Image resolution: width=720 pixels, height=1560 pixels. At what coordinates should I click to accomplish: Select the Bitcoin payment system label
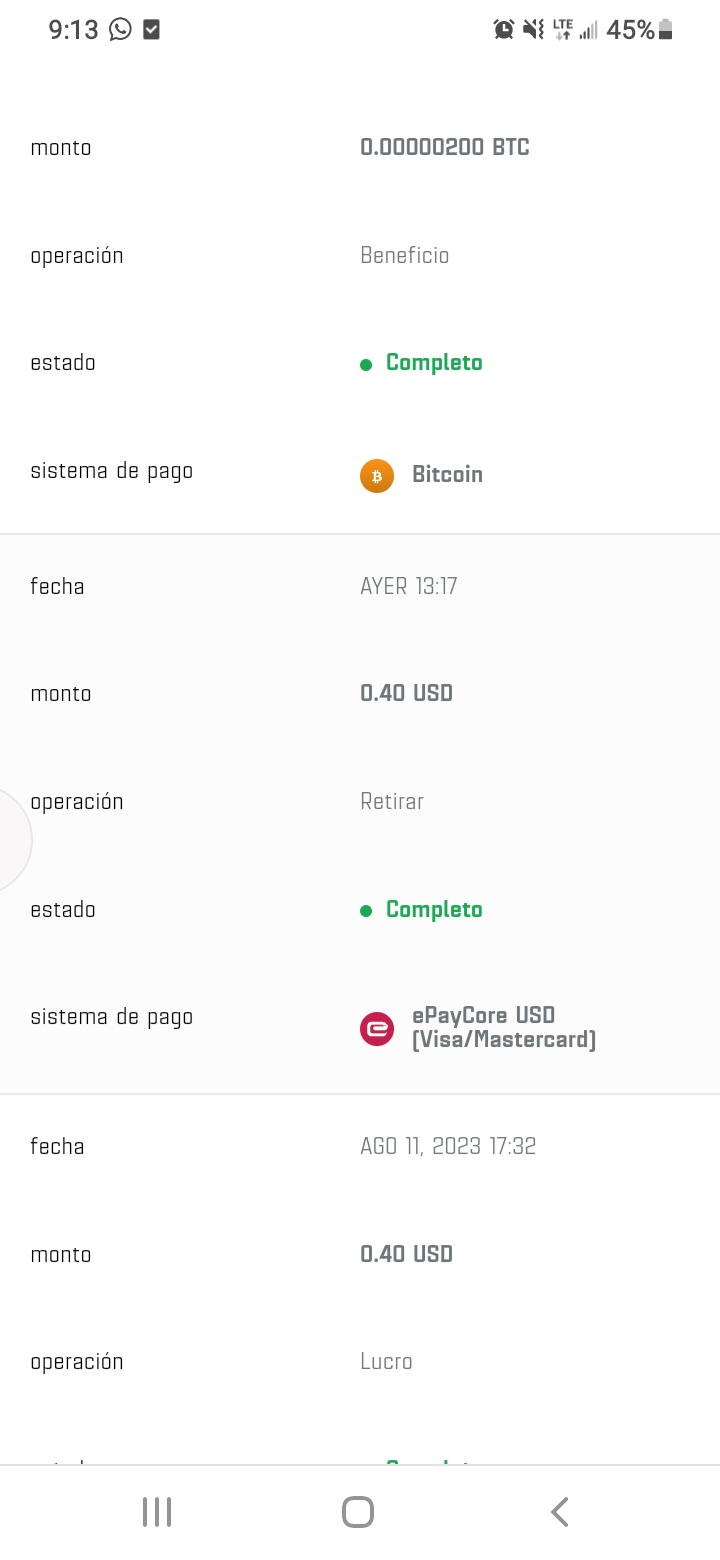click(447, 475)
